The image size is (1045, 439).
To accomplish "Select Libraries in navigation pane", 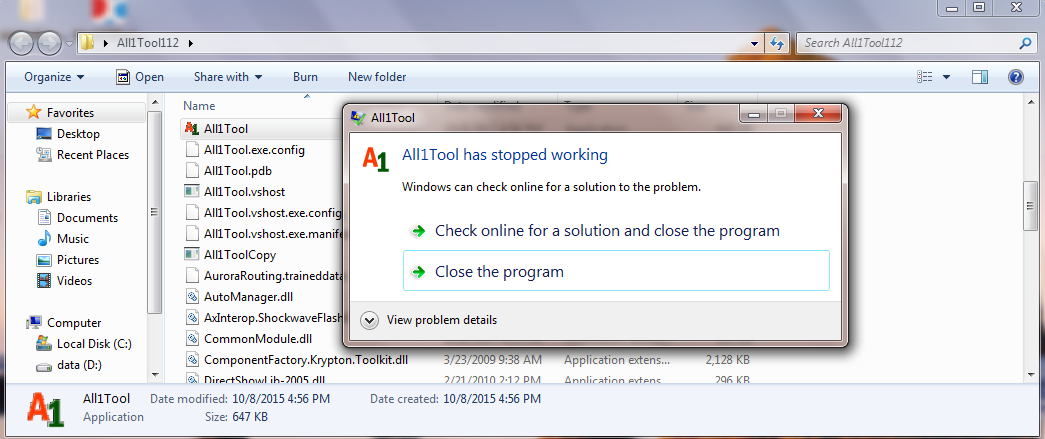I will tap(69, 197).
